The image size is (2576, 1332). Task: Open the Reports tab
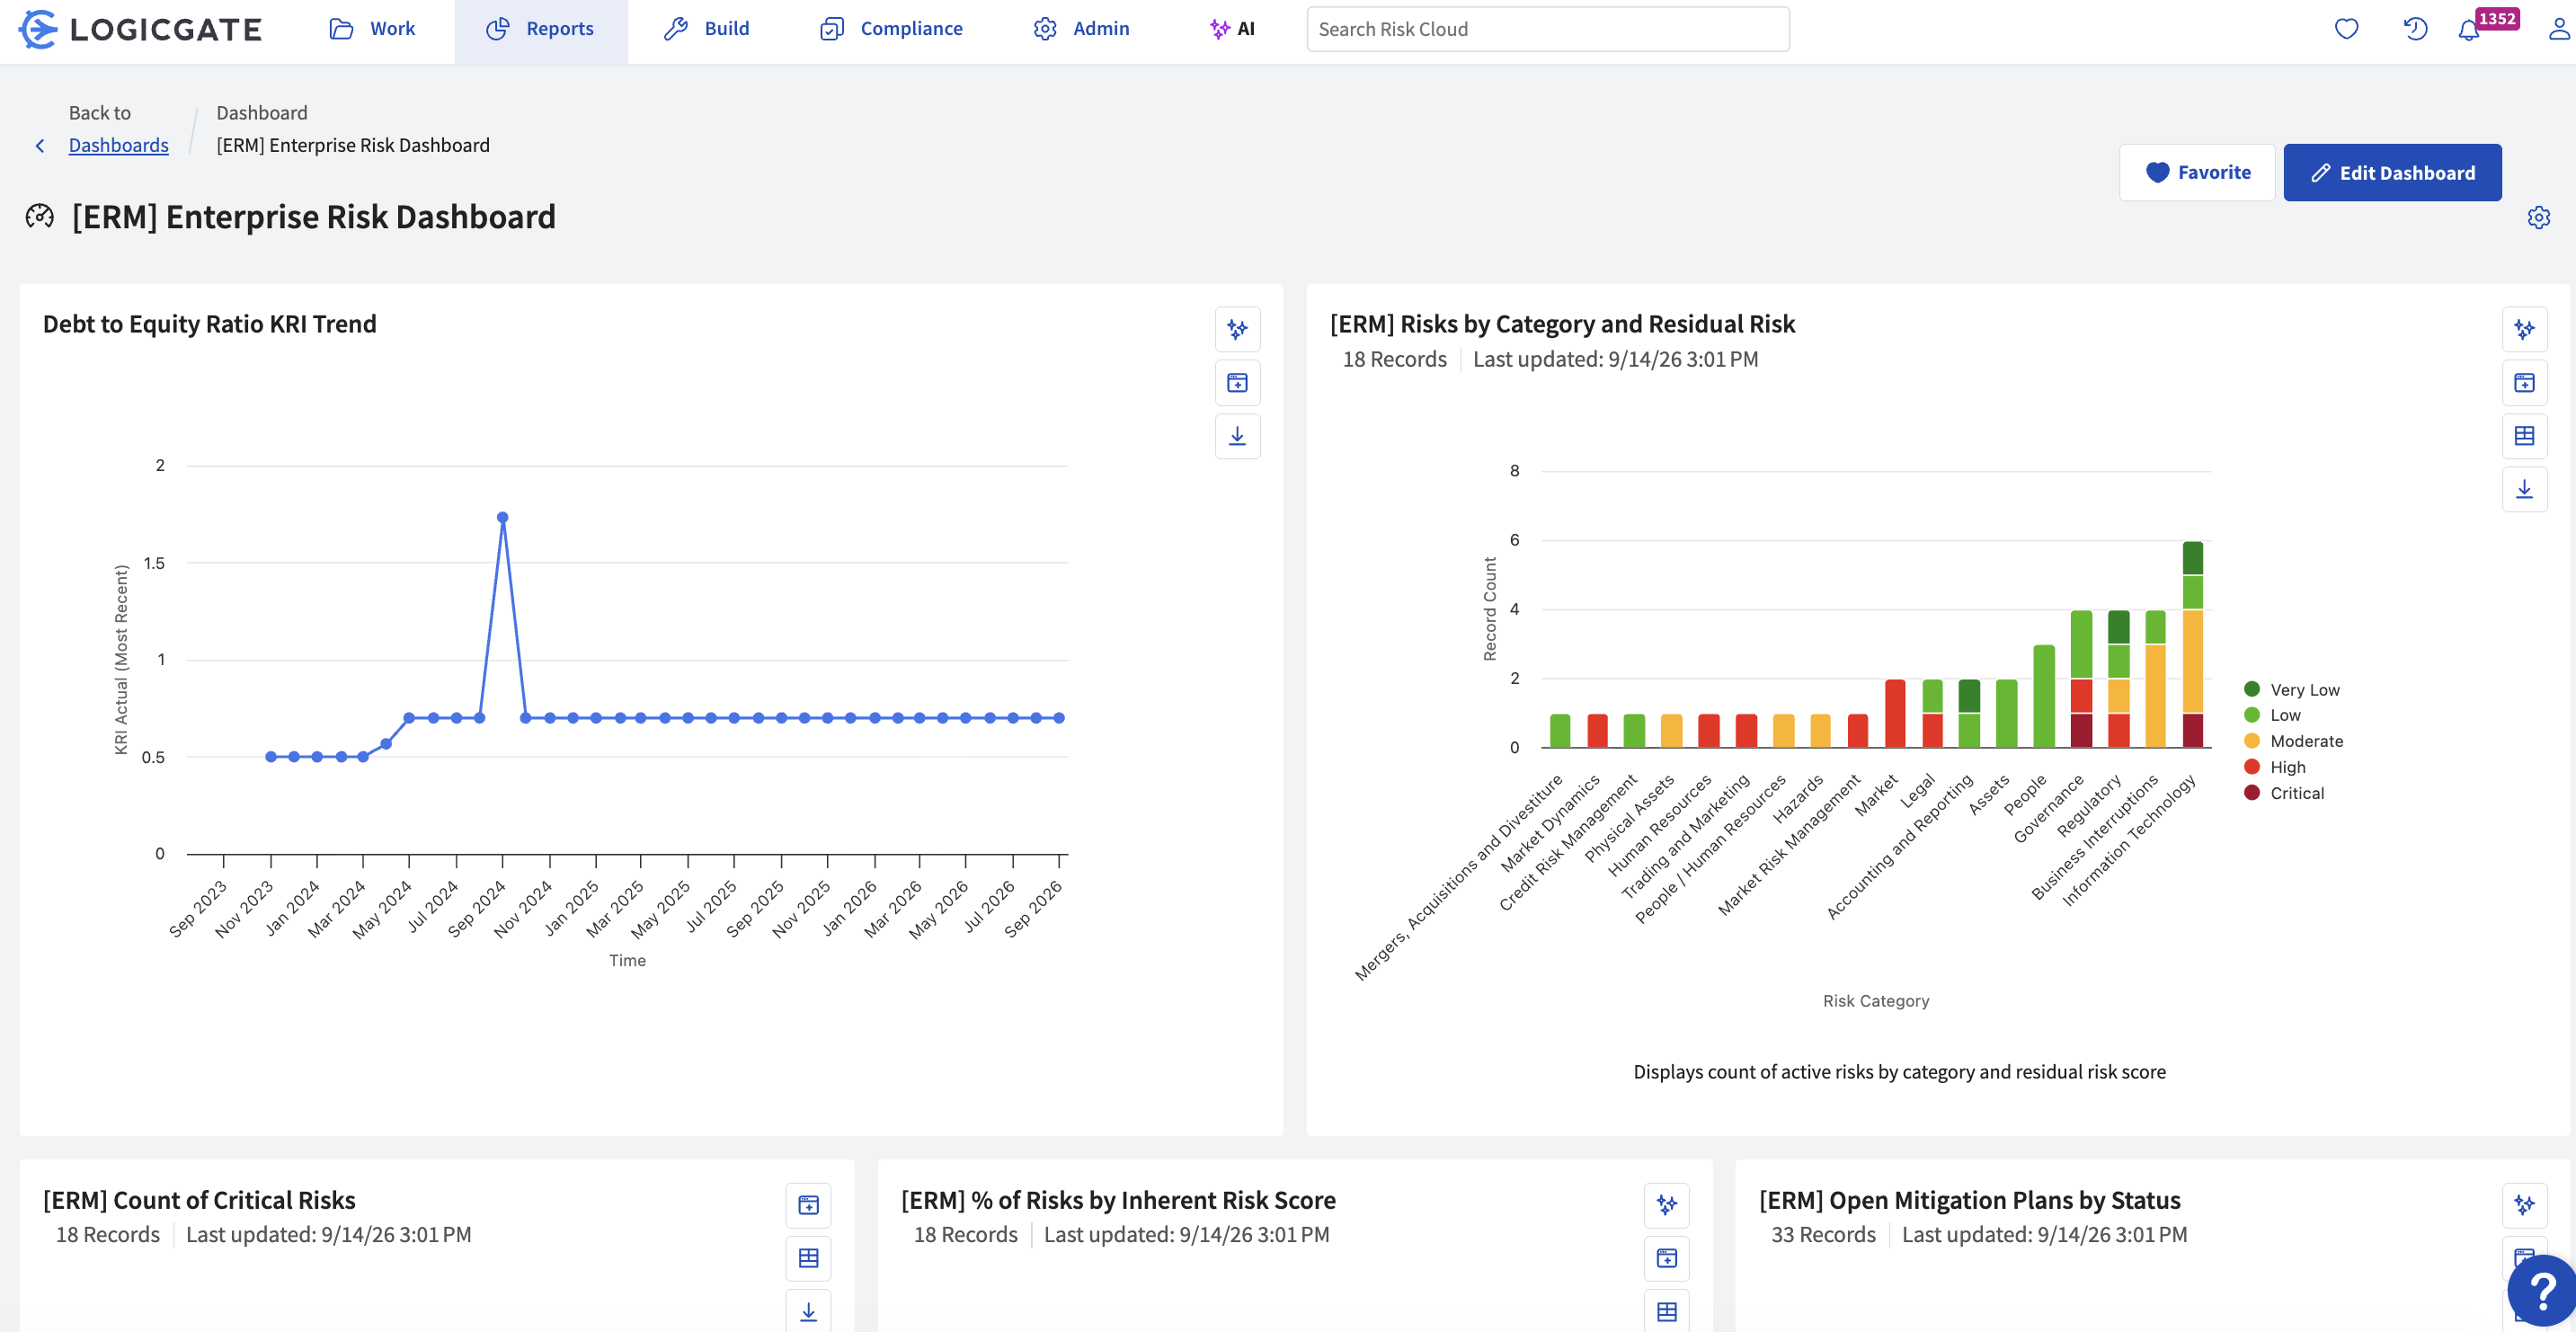click(x=541, y=29)
